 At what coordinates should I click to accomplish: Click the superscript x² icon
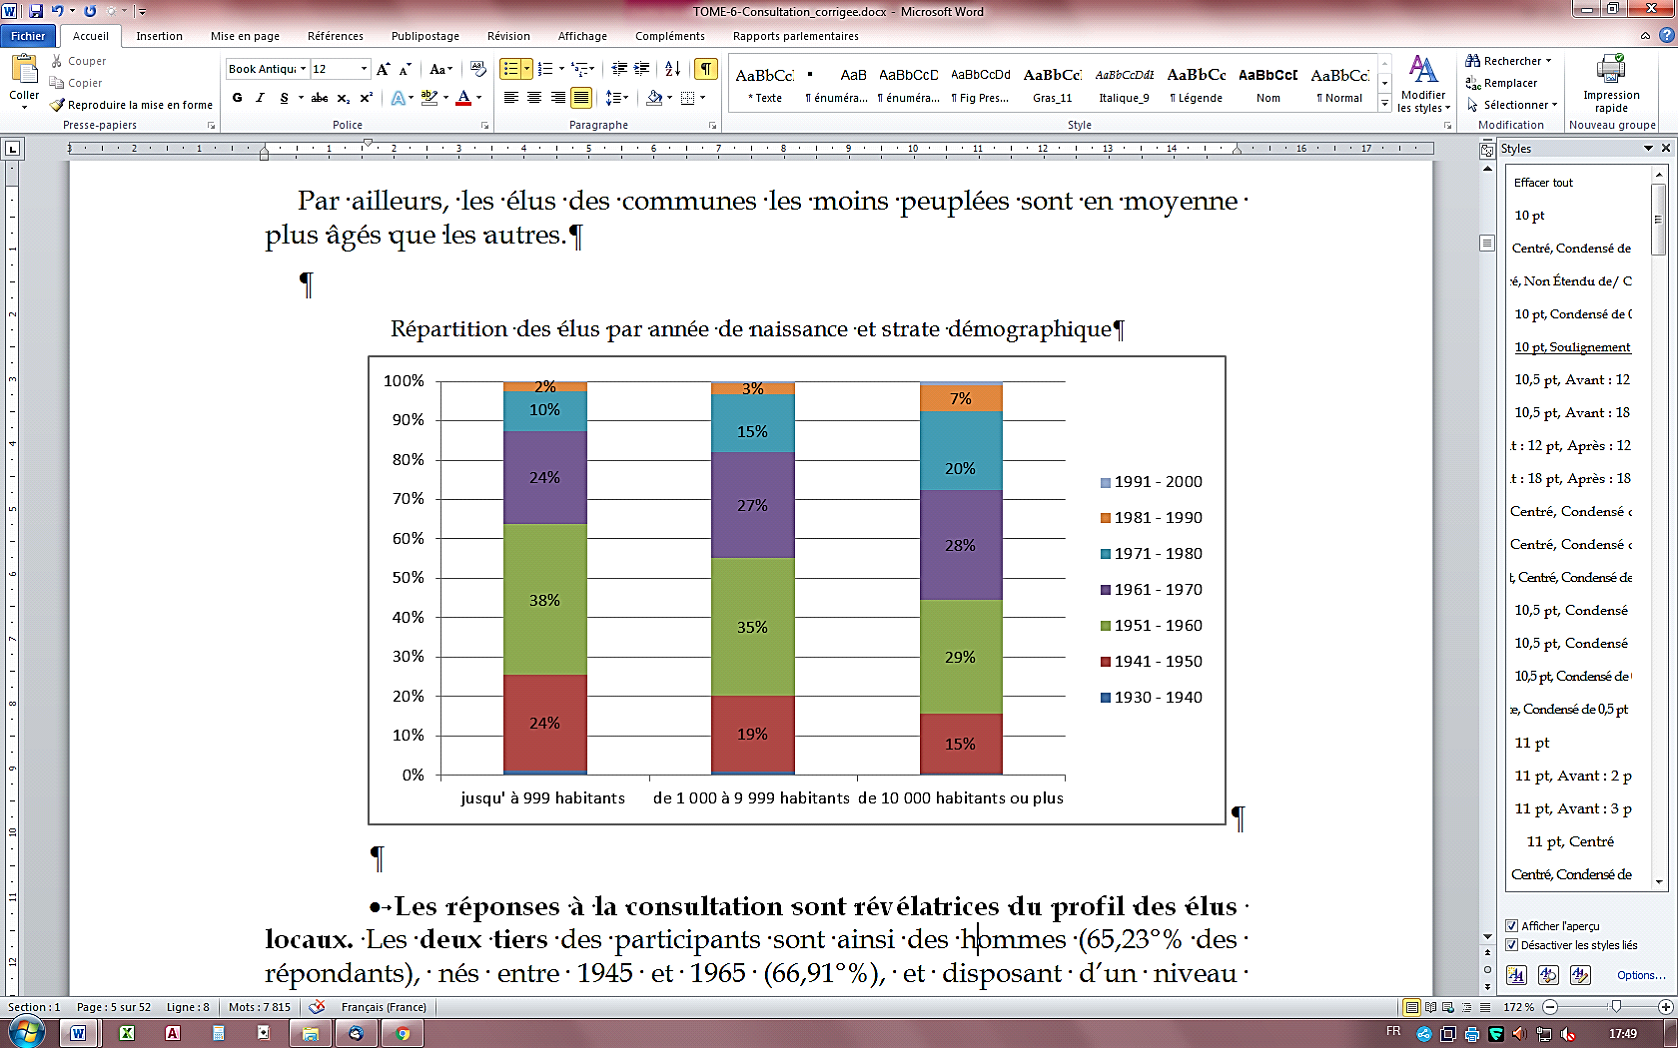tap(366, 98)
